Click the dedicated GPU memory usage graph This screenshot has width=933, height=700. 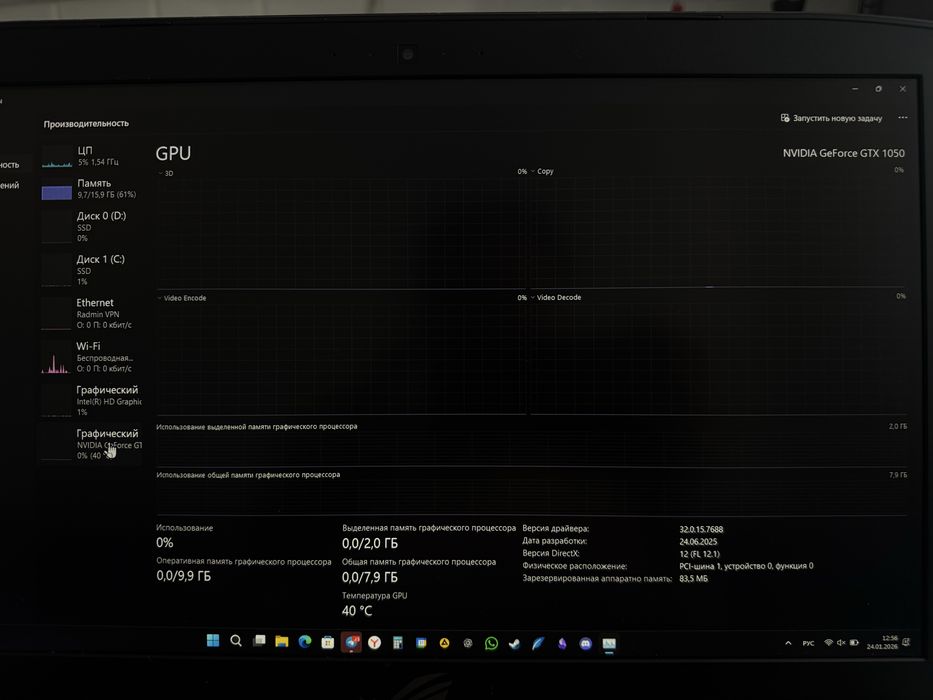click(x=532, y=448)
